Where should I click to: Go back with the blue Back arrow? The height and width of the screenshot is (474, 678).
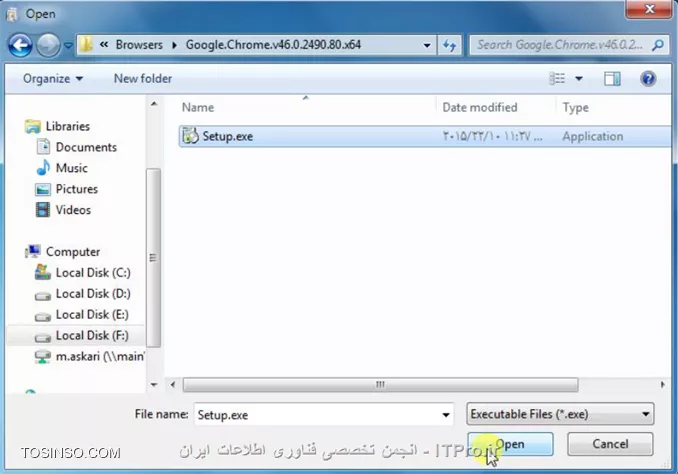pyautogui.click(x=20, y=45)
